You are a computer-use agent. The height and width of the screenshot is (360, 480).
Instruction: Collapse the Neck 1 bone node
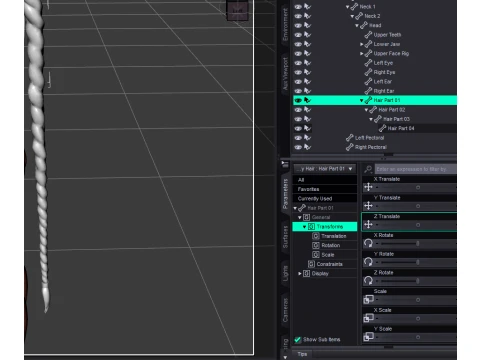347,7
